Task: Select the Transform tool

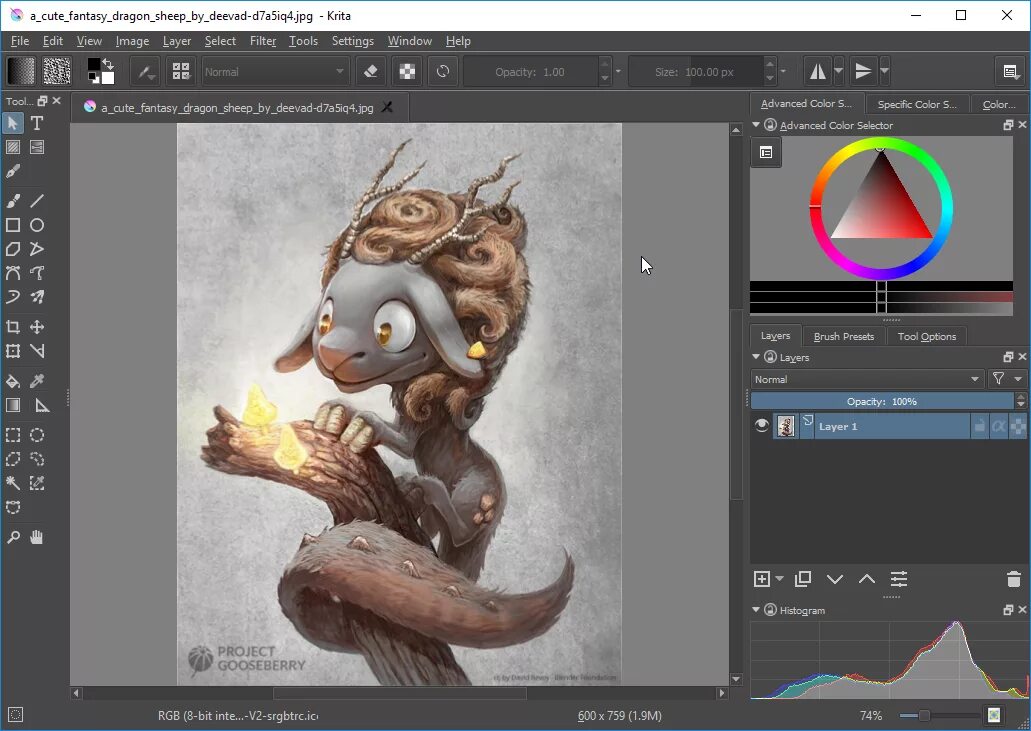Action: click(x=12, y=351)
